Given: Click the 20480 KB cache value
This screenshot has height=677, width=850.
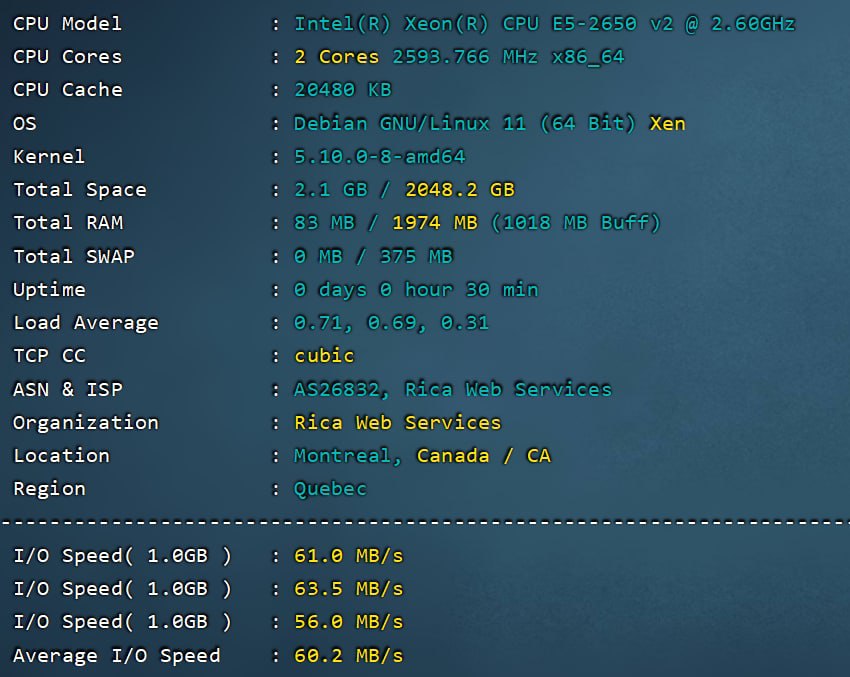Looking at the screenshot, I should [342, 90].
